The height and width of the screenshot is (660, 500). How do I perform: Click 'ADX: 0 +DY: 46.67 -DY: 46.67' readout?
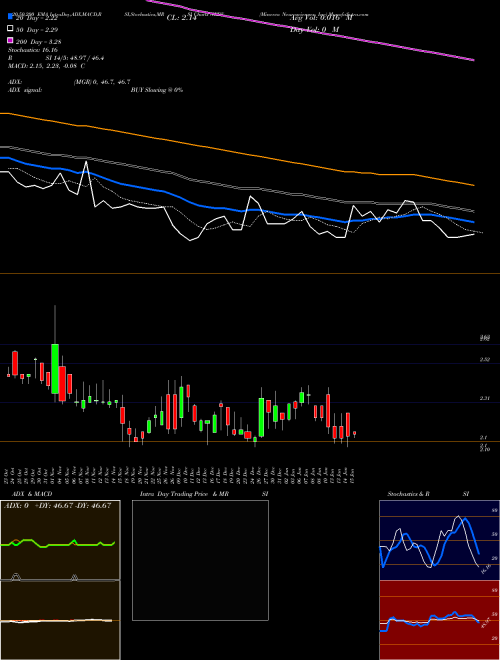point(57,506)
